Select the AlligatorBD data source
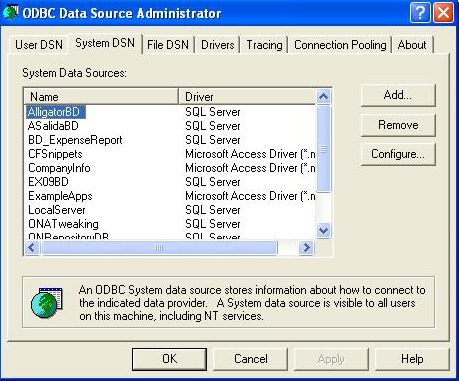 point(55,112)
